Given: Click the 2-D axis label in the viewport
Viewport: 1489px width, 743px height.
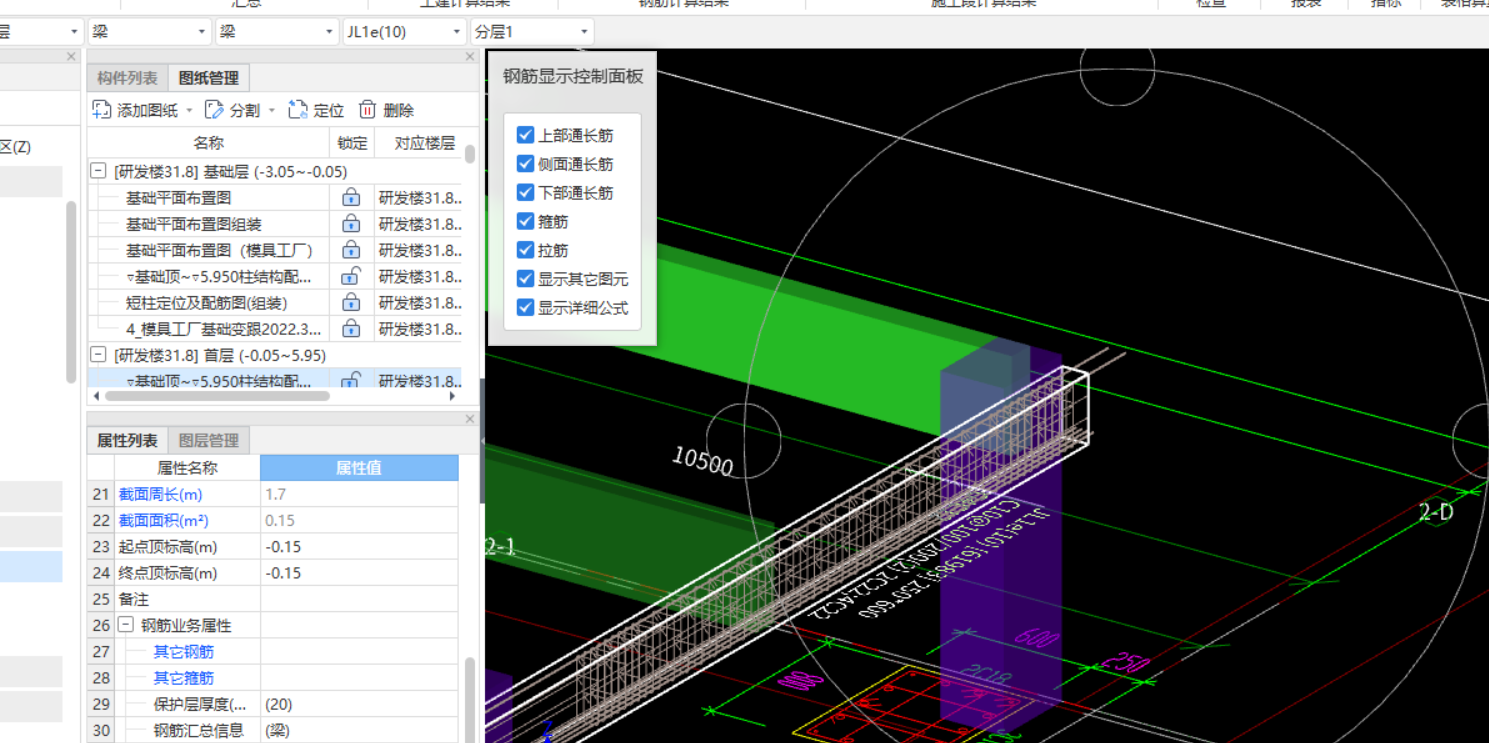Looking at the screenshot, I should [x=1436, y=512].
